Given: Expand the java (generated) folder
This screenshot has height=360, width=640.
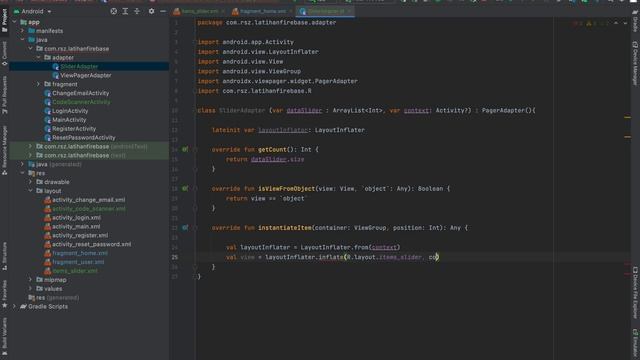Looking at the screenshot, I should (22, 164).
